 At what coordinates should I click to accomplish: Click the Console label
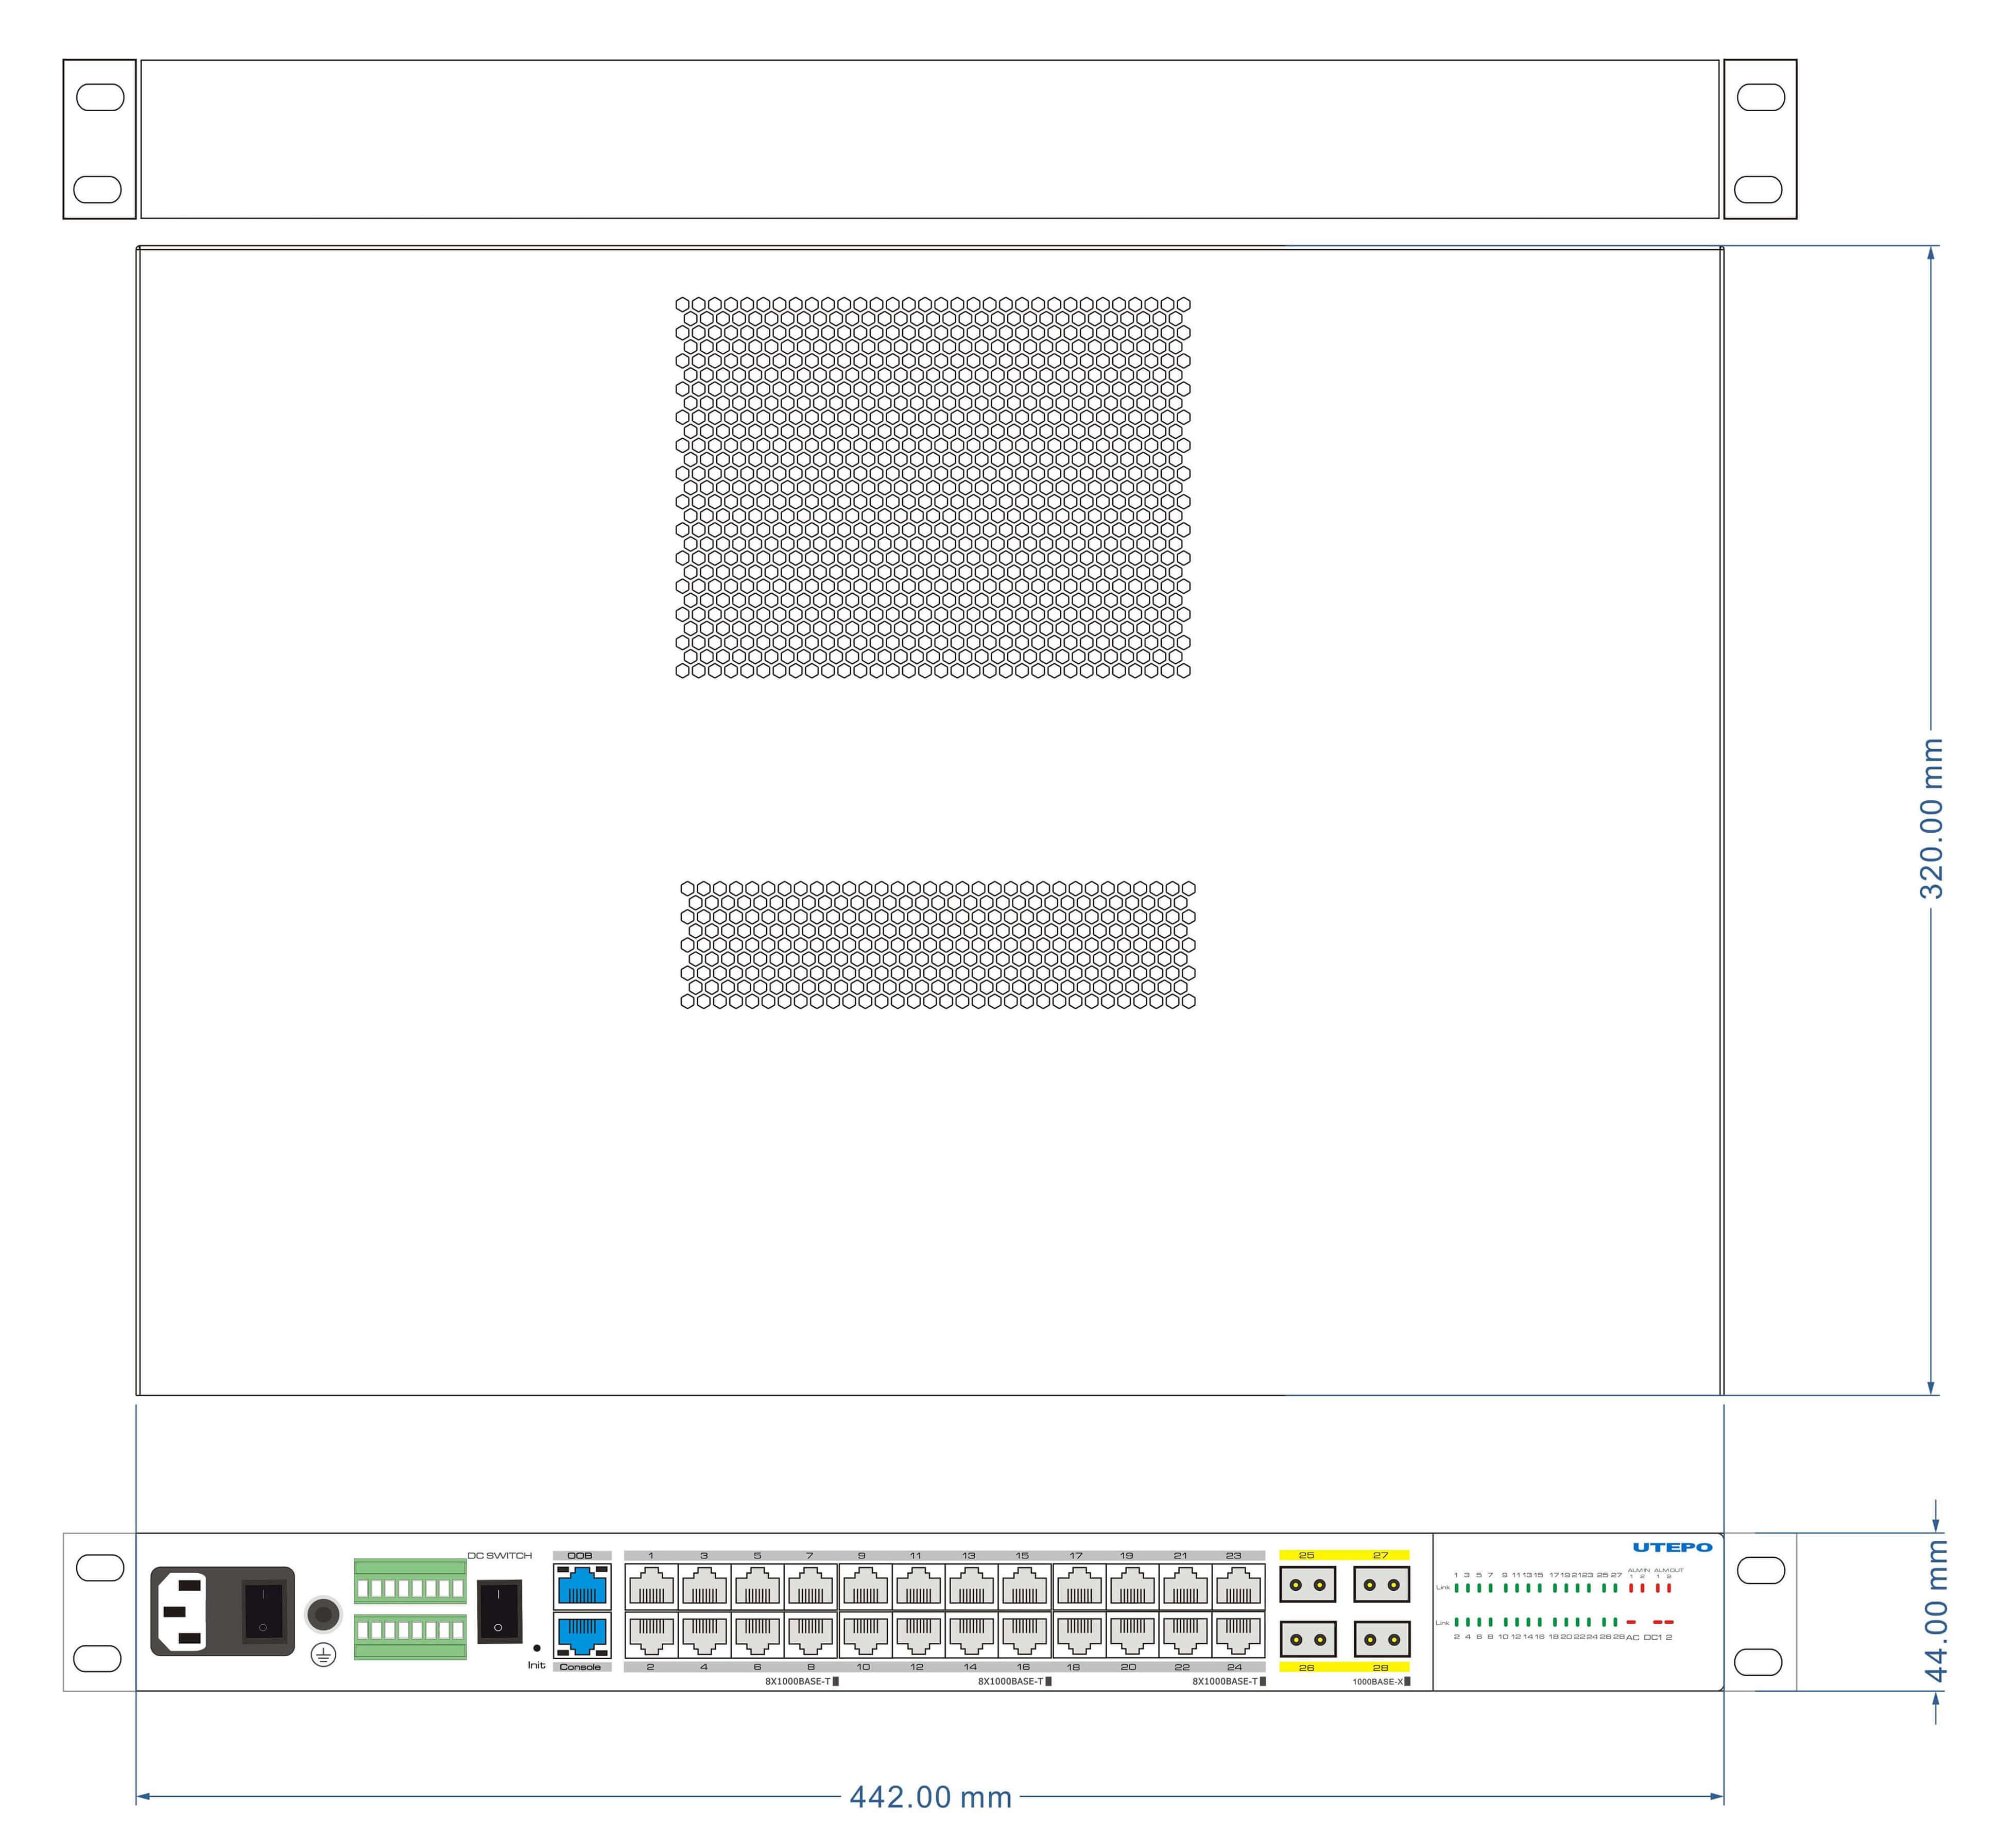coord(580,1667)
